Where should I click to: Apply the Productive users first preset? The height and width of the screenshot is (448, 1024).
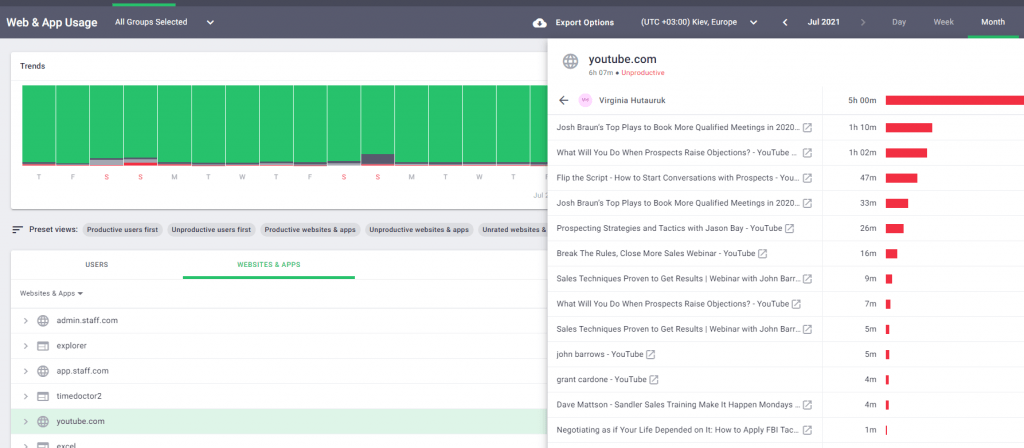pos(123,230)
